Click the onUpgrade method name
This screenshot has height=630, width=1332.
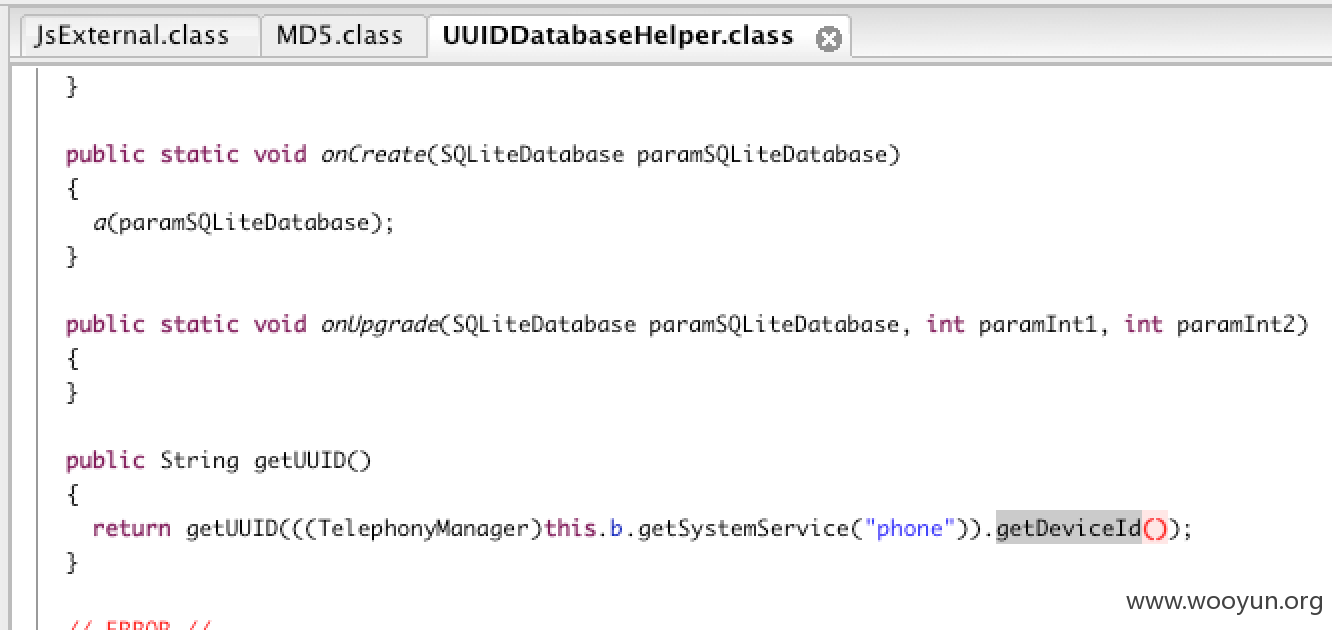tap(379, 324)
